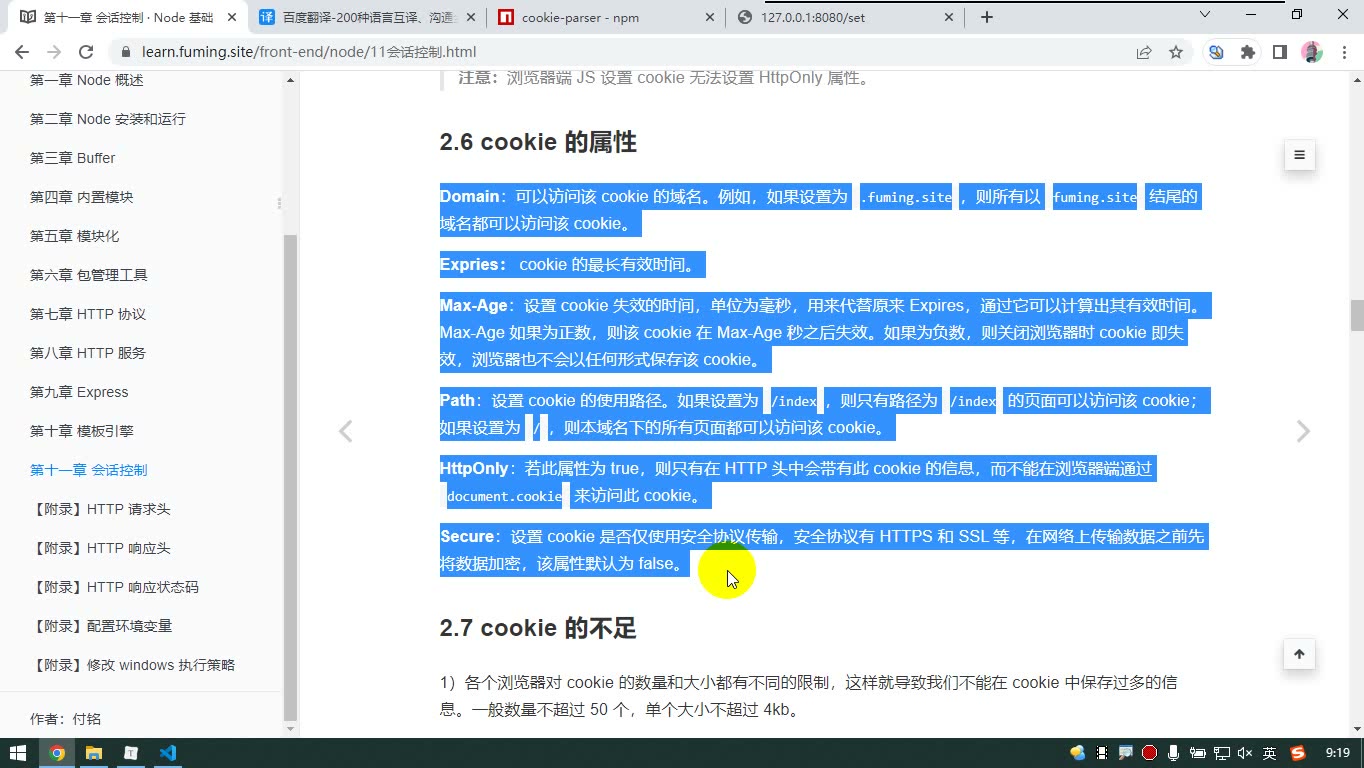This screenshot has width=1364, height=768.
Task: Unmute via the volume tray icon
Action: point(1245,753)
